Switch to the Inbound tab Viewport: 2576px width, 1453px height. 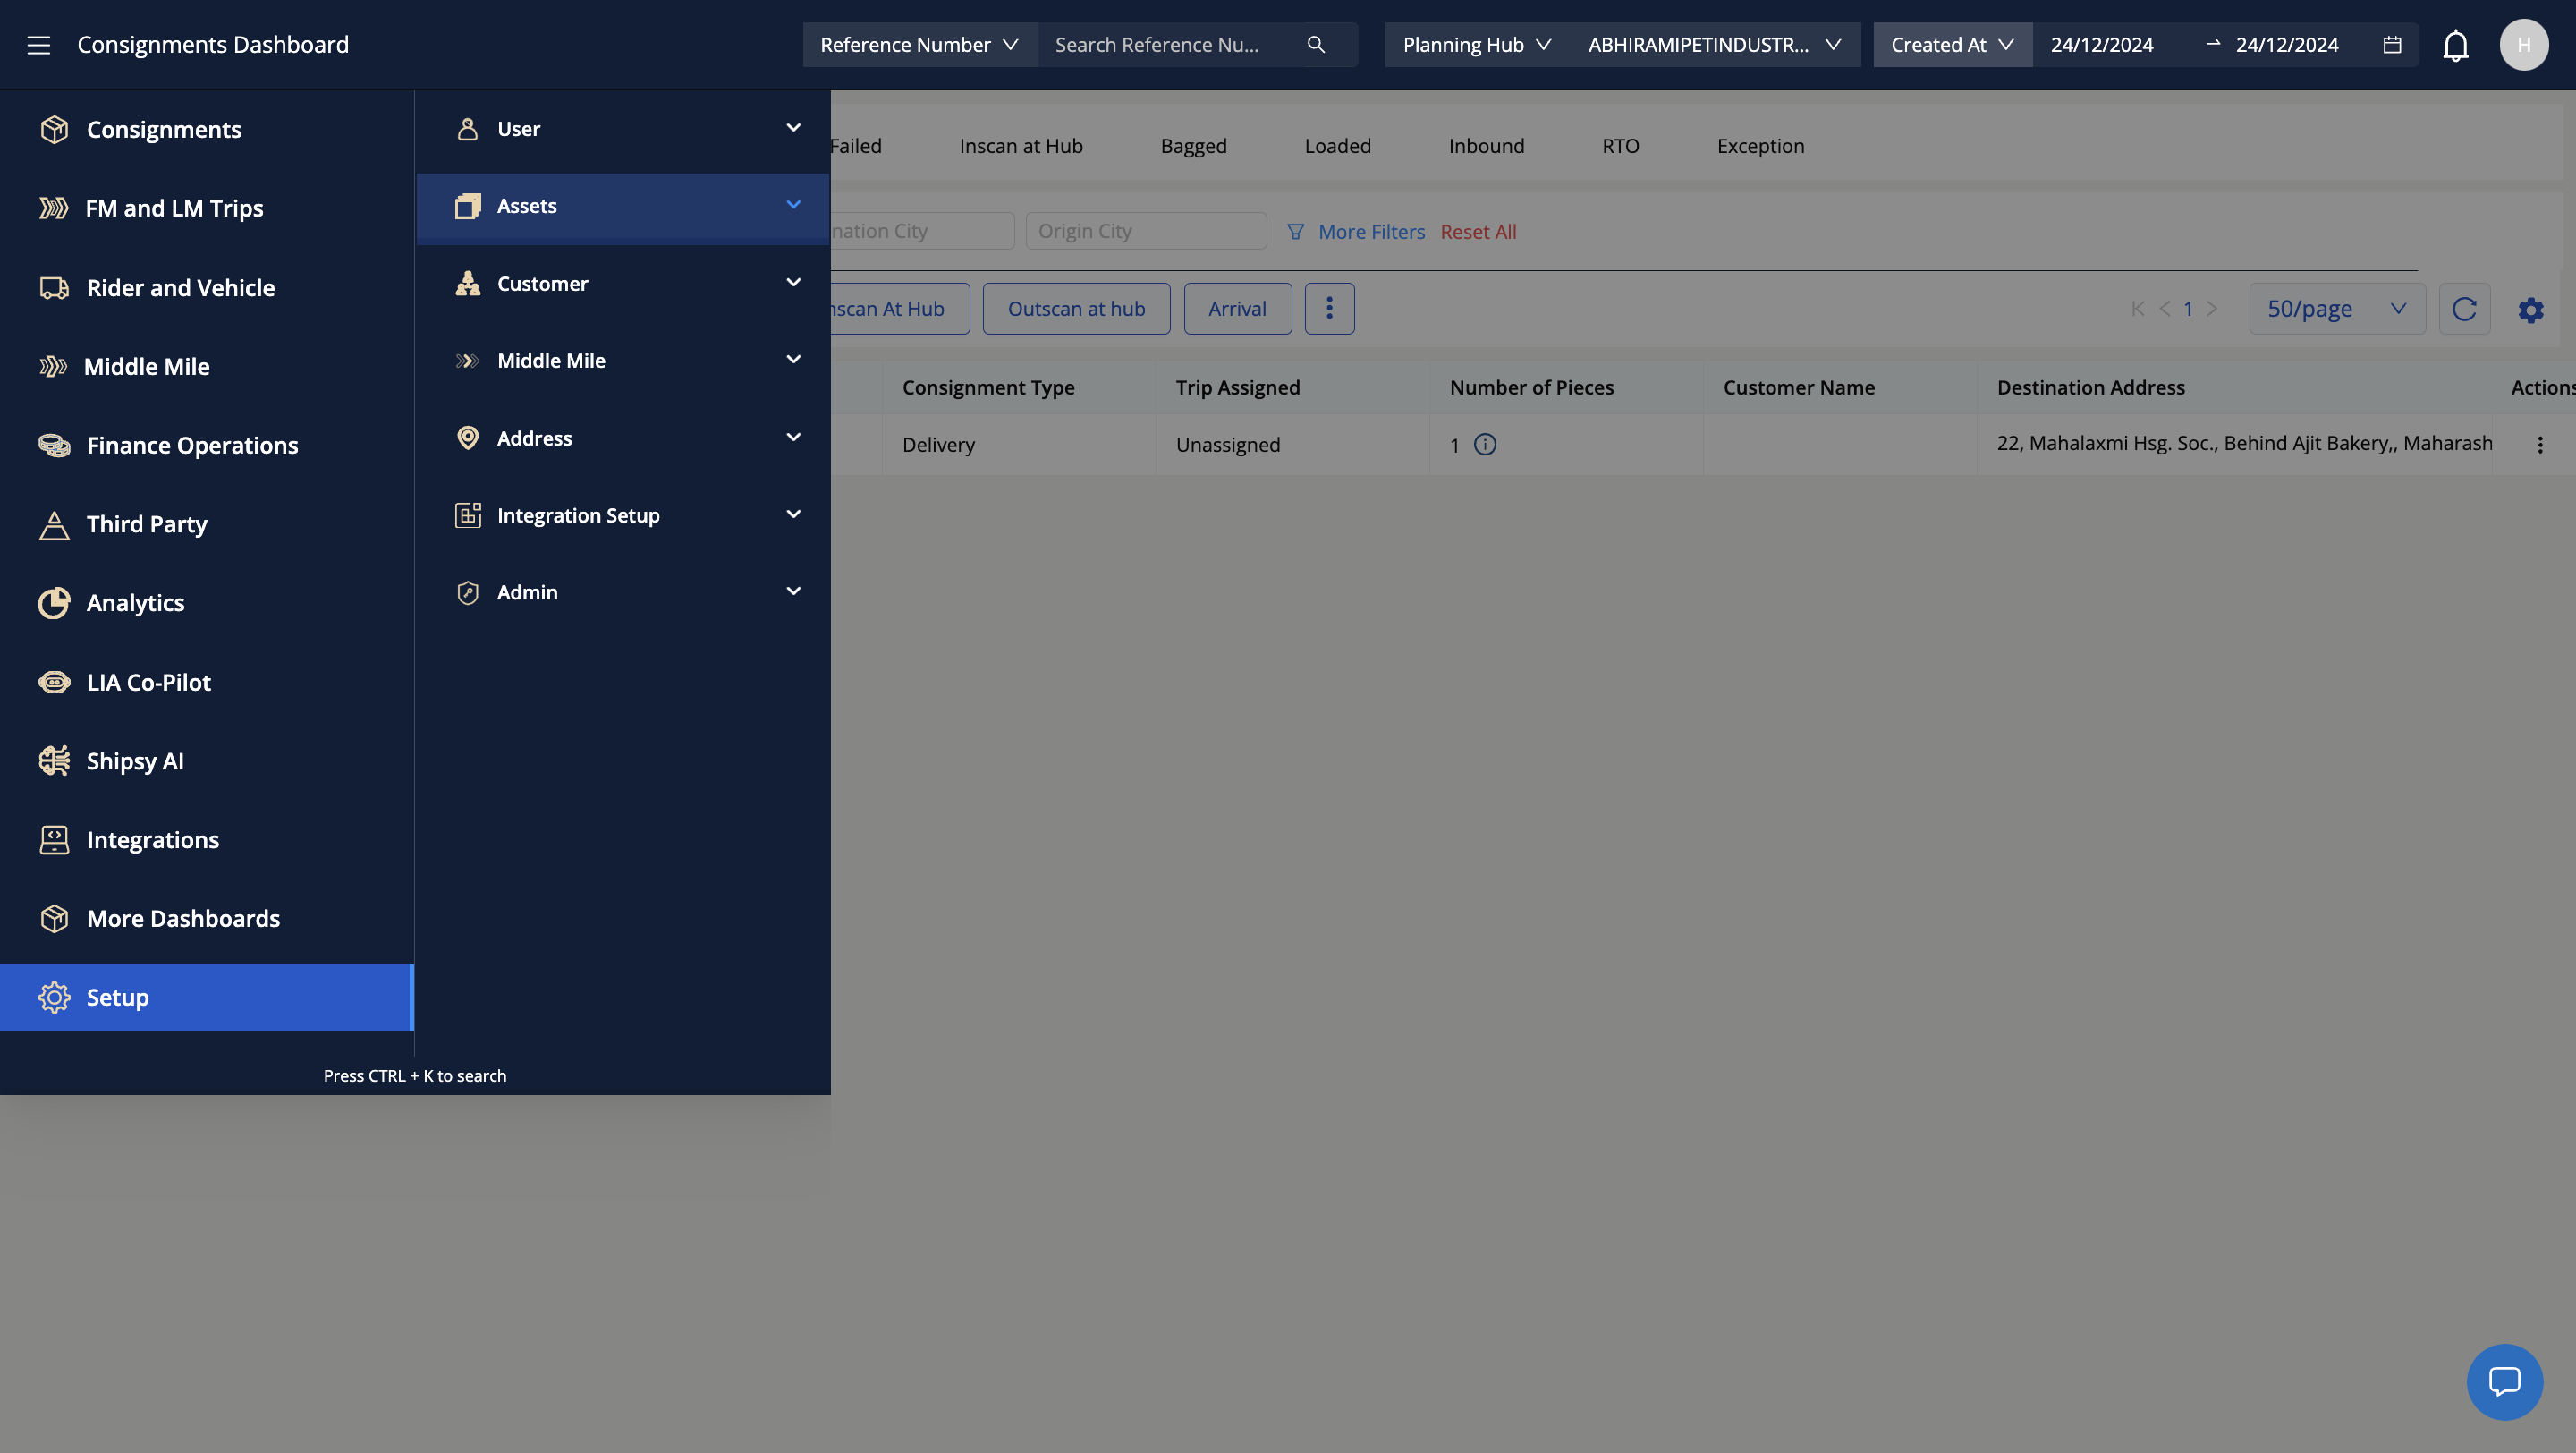pos(1486,146)
